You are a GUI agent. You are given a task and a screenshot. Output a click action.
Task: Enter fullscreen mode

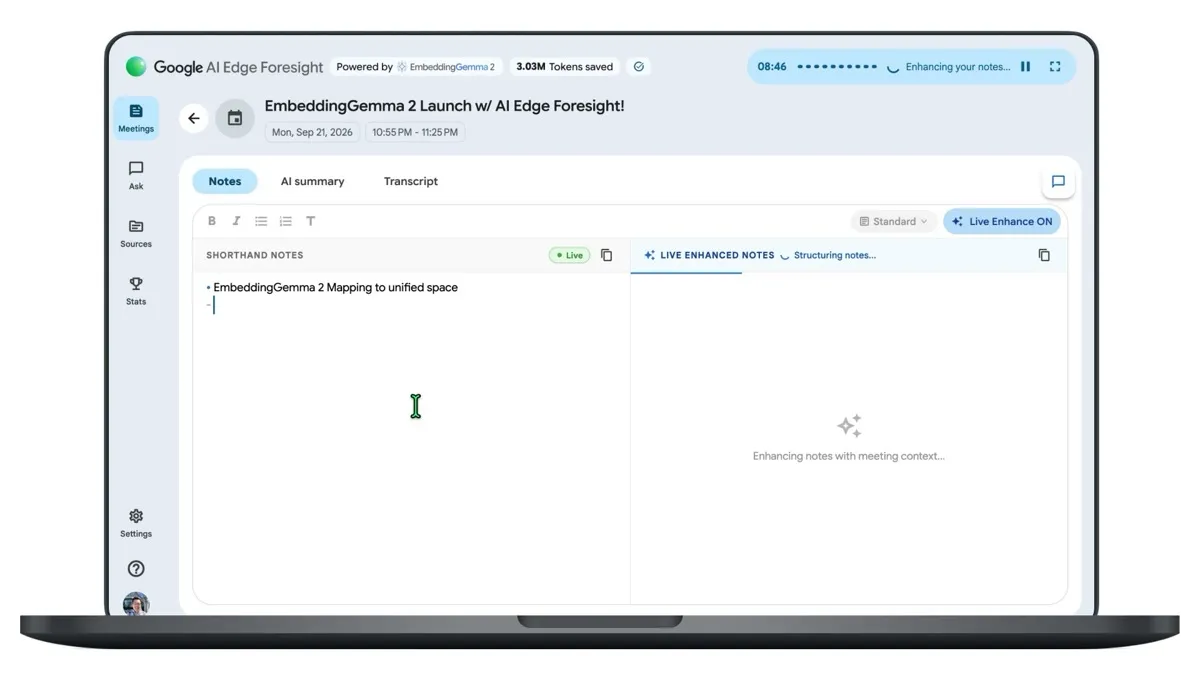tap(1055, 67)
